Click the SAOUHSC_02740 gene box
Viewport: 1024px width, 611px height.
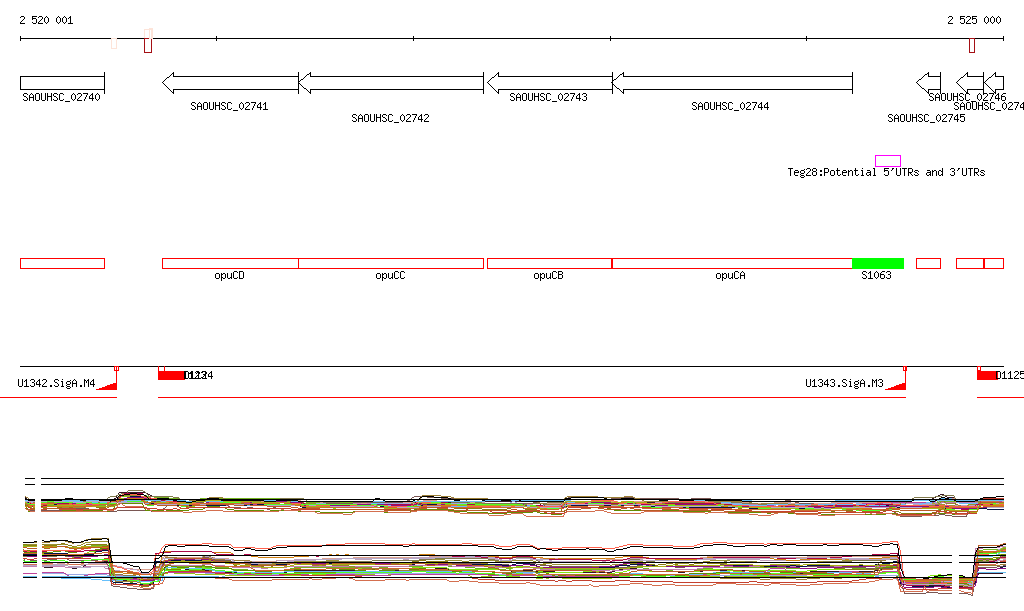[x=62, y=83]
